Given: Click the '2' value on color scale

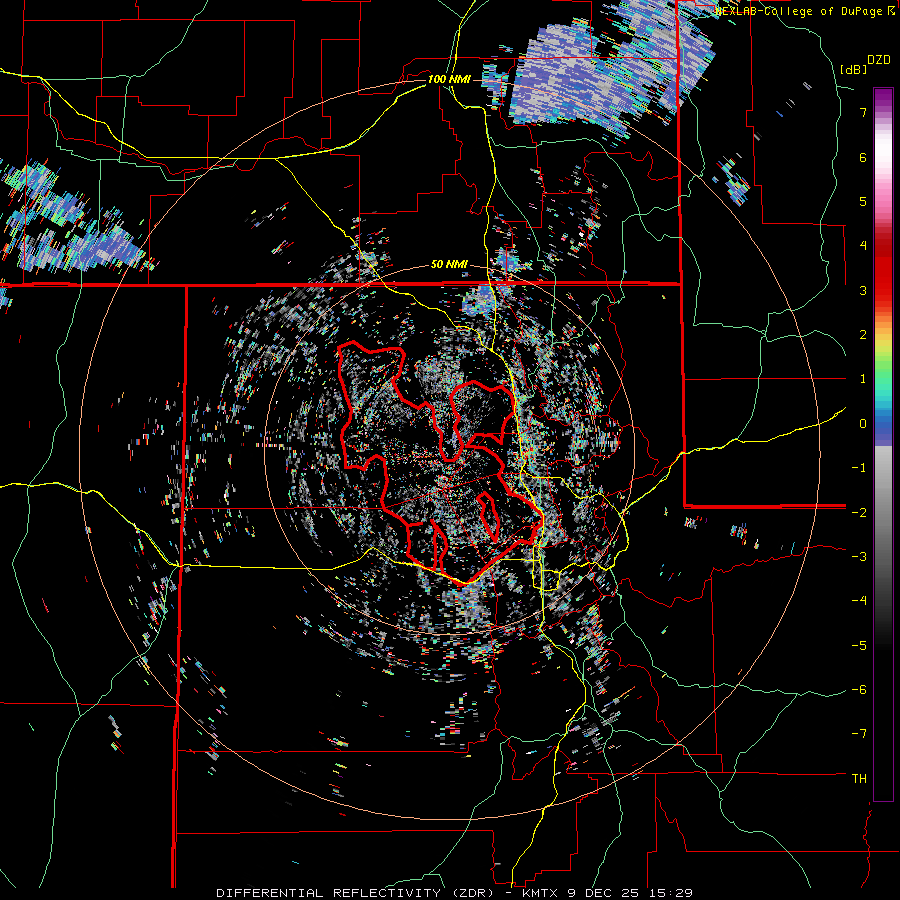Looking at the screenshot, I should (x=863, y=335).
